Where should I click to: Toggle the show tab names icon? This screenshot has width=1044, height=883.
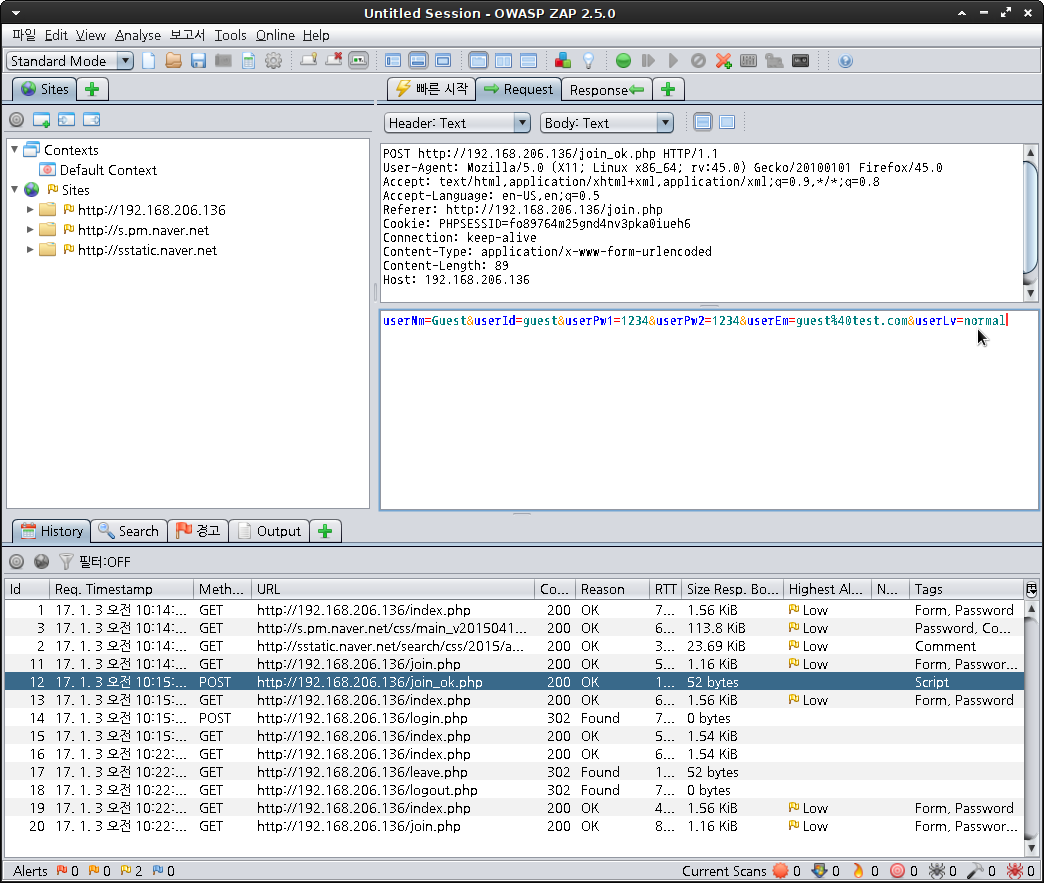pos(358,61)
